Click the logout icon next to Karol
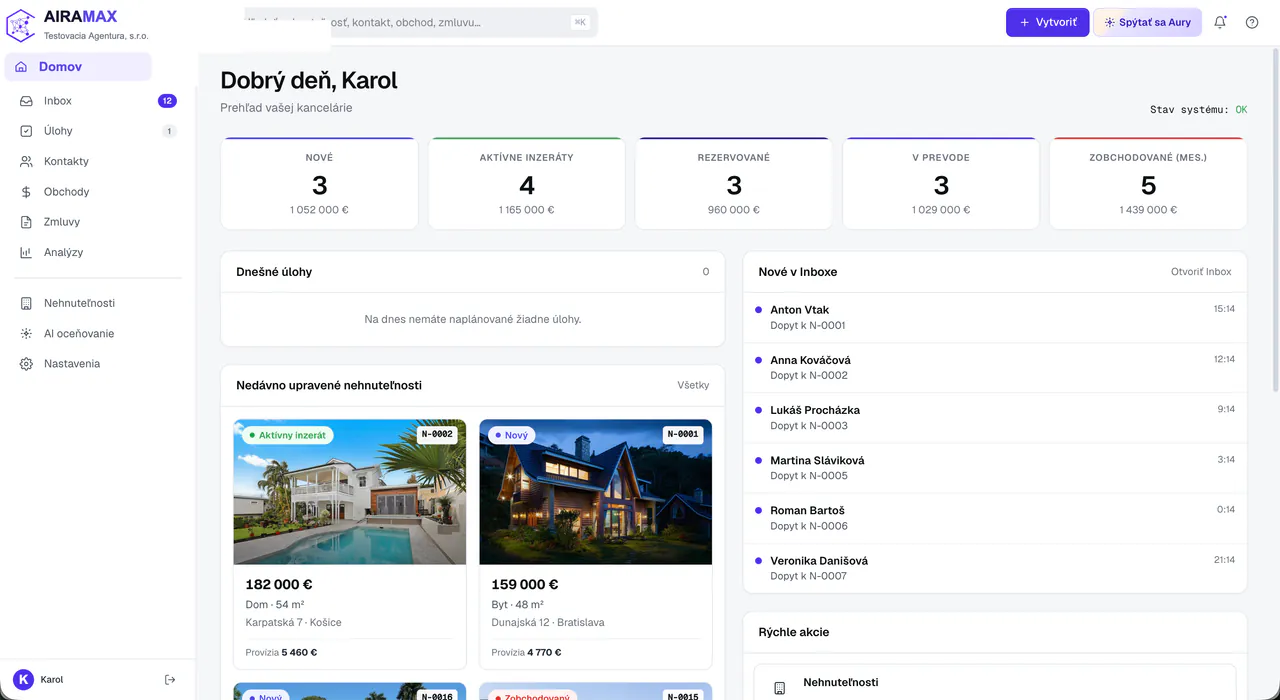The image size is (1280, 700). pos(170,680)
